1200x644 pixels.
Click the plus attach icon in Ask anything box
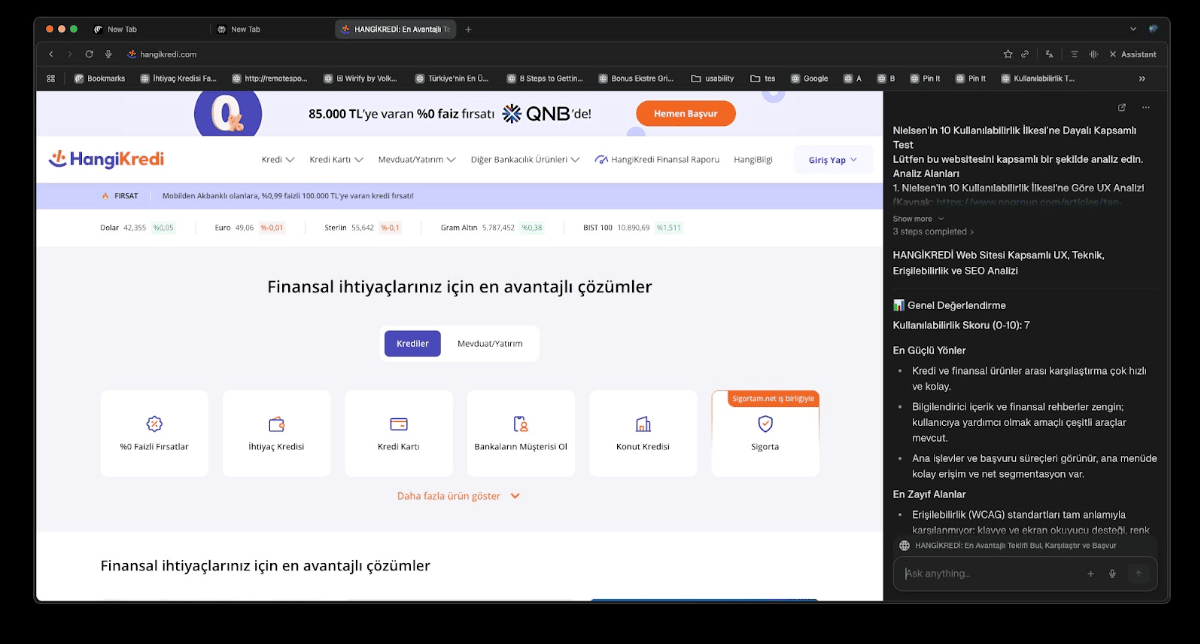[1091, 574]
